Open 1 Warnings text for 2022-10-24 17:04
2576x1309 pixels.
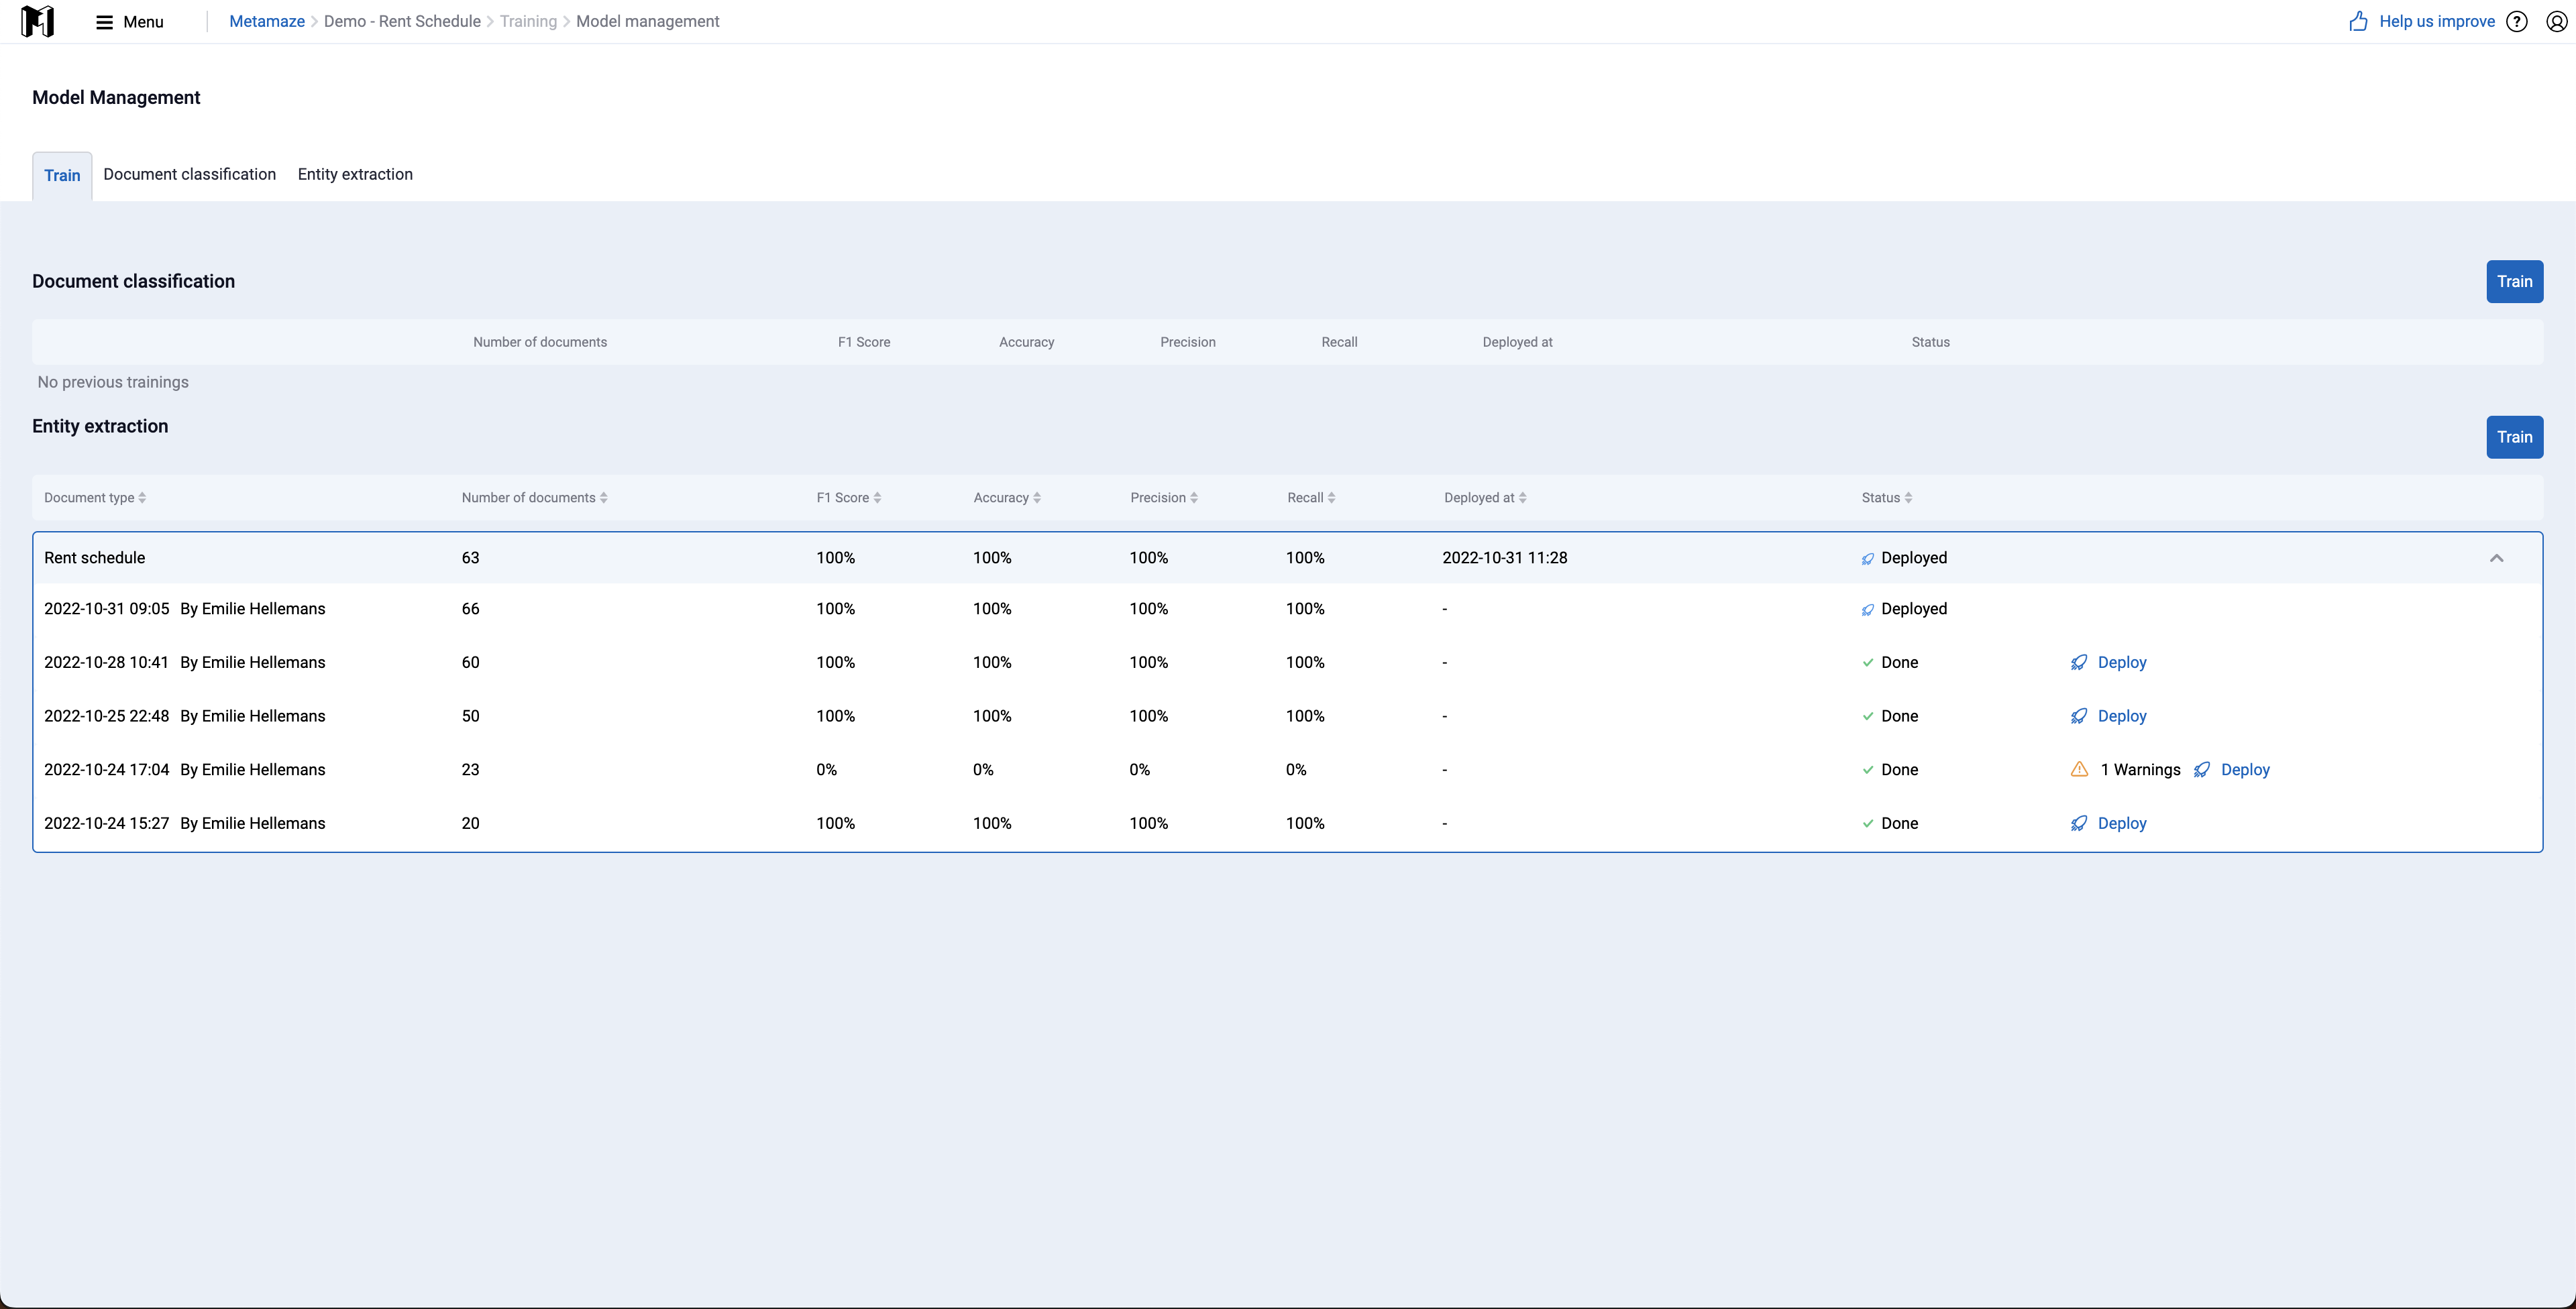click(x=2140, y=769)
